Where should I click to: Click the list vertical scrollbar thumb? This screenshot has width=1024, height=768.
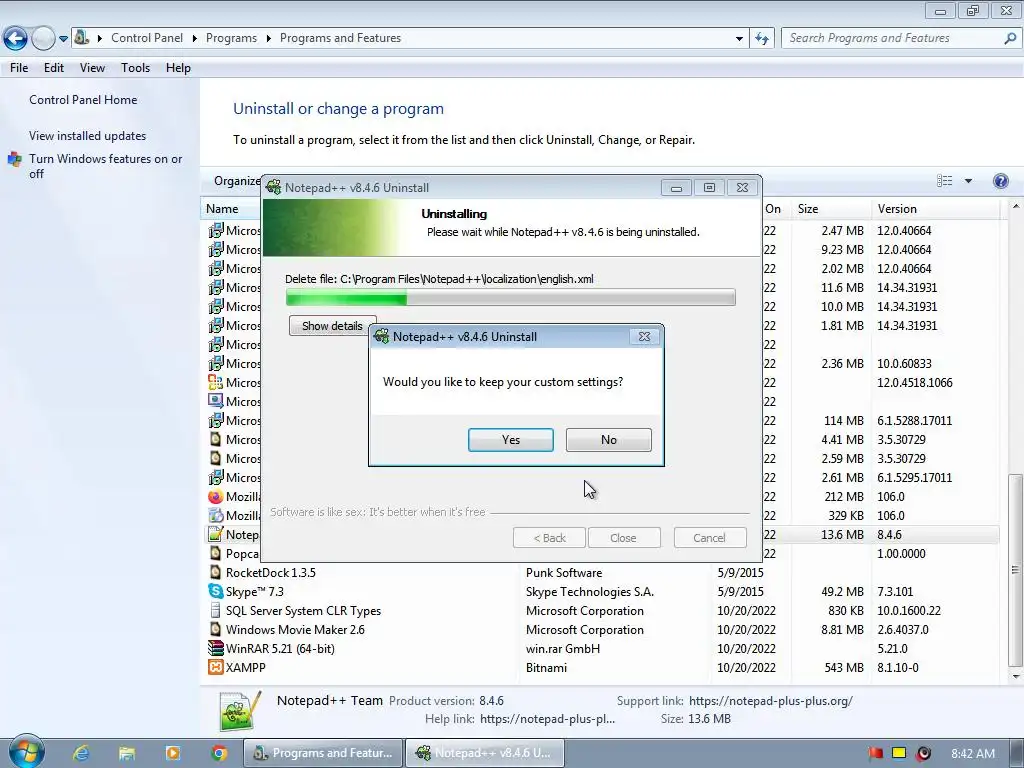(x=1015, y=569)
